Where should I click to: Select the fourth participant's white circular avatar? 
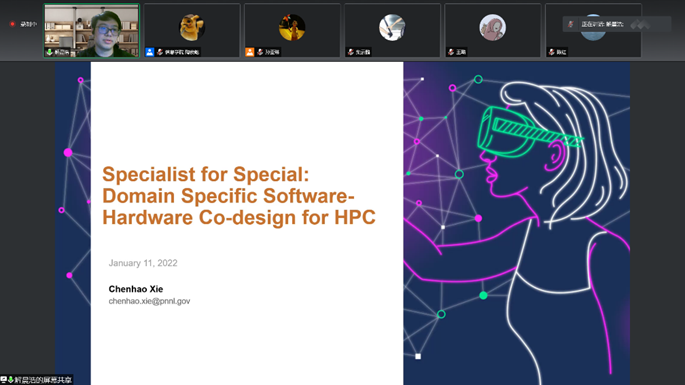pyautogui.click(x=392, y=27)
